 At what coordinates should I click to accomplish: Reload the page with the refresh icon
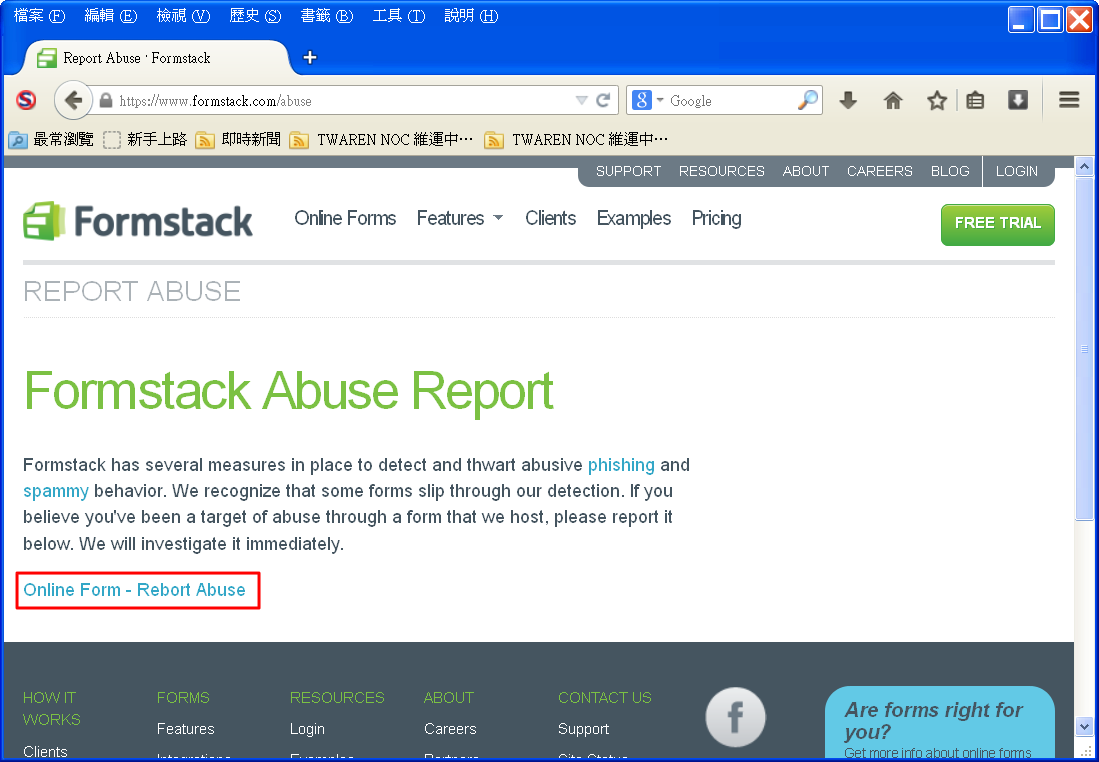click(x=603, y=100)
